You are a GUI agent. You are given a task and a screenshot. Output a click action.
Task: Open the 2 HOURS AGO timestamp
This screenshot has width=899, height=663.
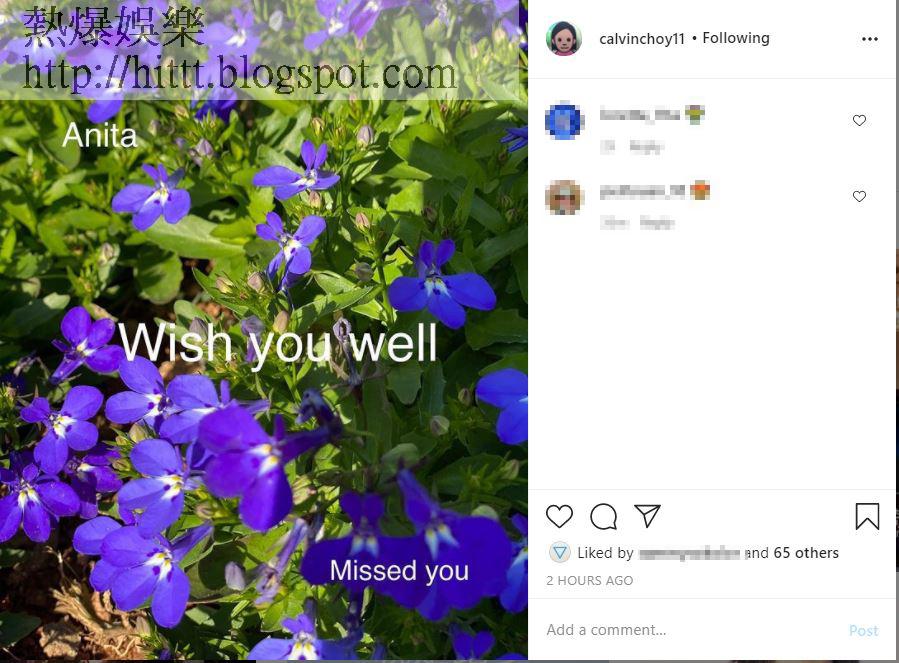pos(589,580)
